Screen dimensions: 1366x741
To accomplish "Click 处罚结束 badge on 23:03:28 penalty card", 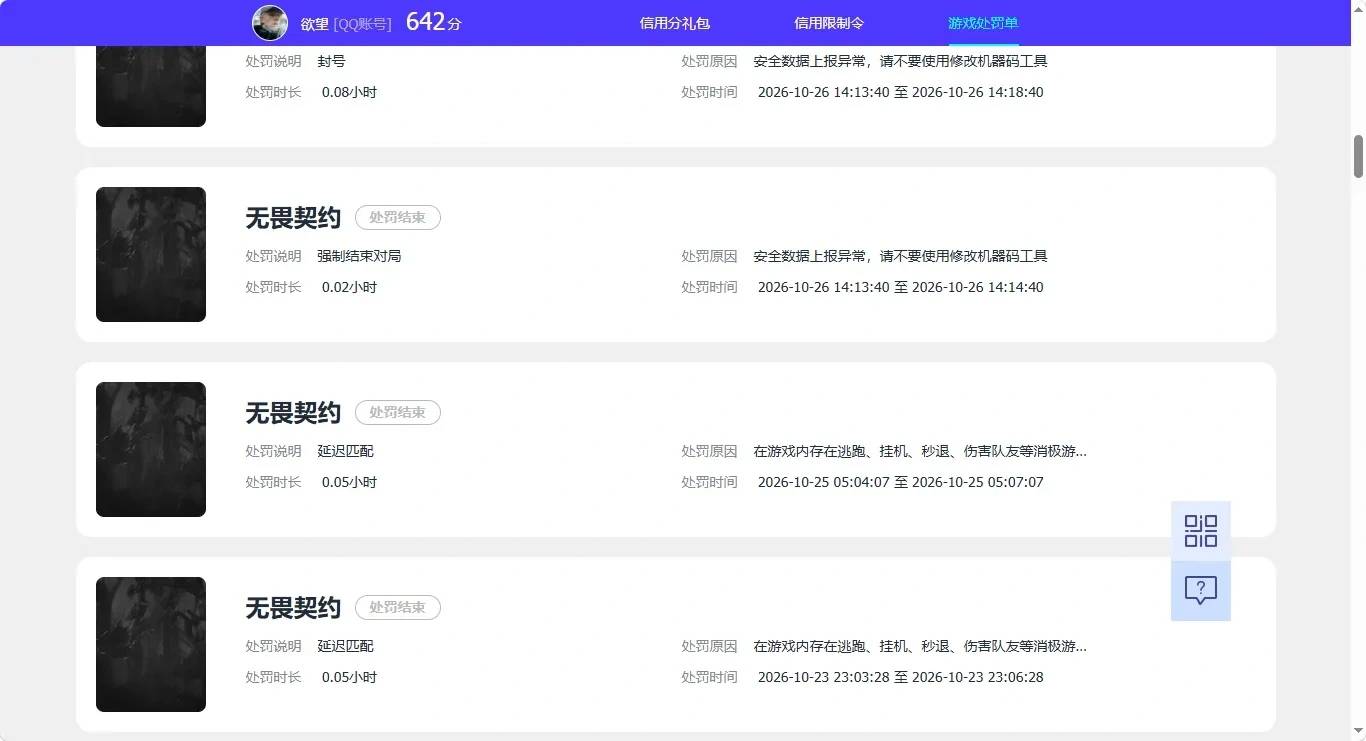I will 398,607.
